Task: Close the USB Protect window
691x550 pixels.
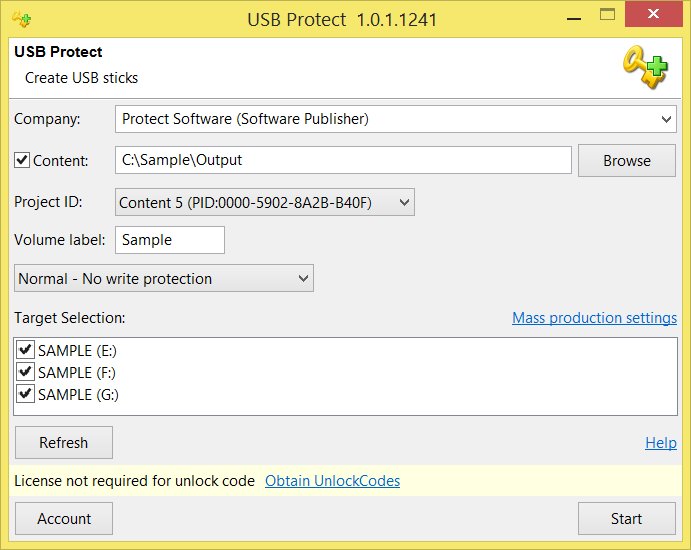Action: 654,14
